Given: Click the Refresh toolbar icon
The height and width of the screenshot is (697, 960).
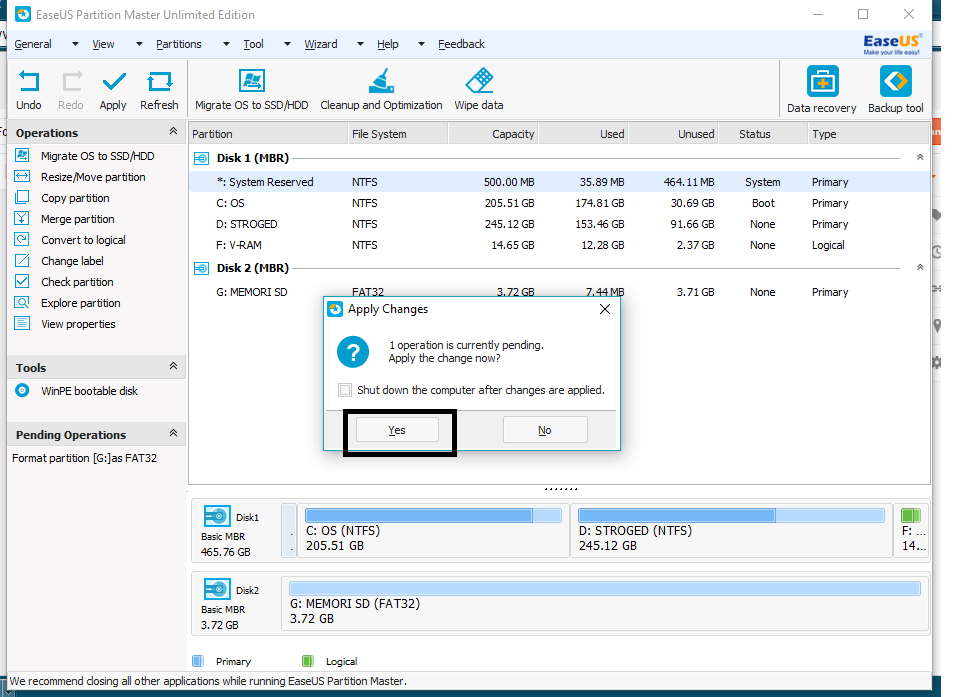Looking at the screenshot, I should point(159,81).
